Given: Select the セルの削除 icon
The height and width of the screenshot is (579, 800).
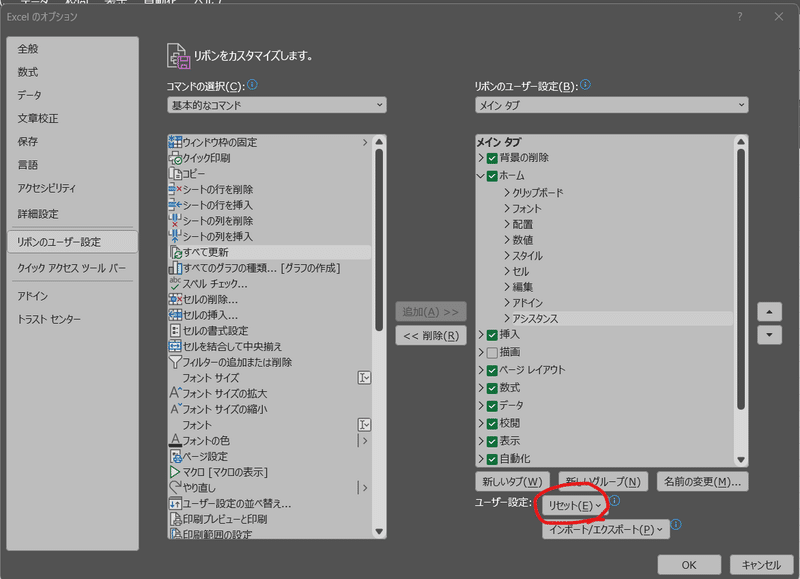Looking at the screenshot, I should tap(175, 299).
